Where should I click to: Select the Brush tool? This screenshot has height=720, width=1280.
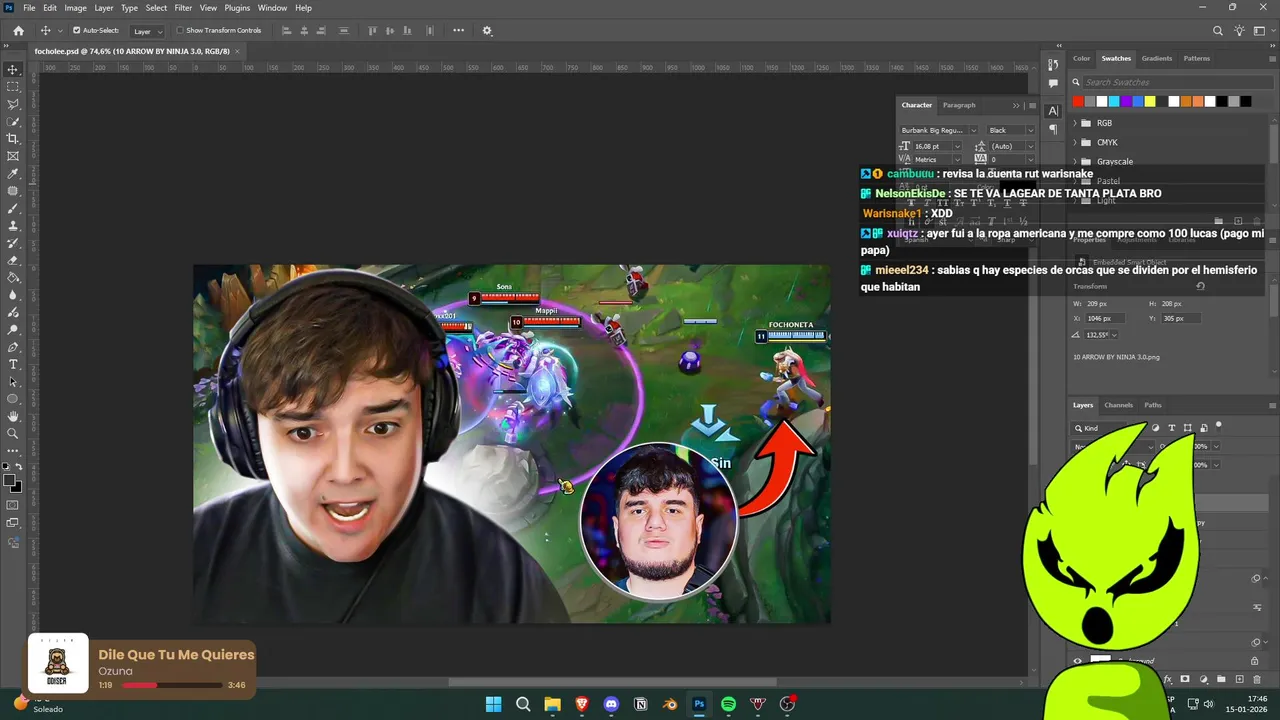click(x=13, y=208)
